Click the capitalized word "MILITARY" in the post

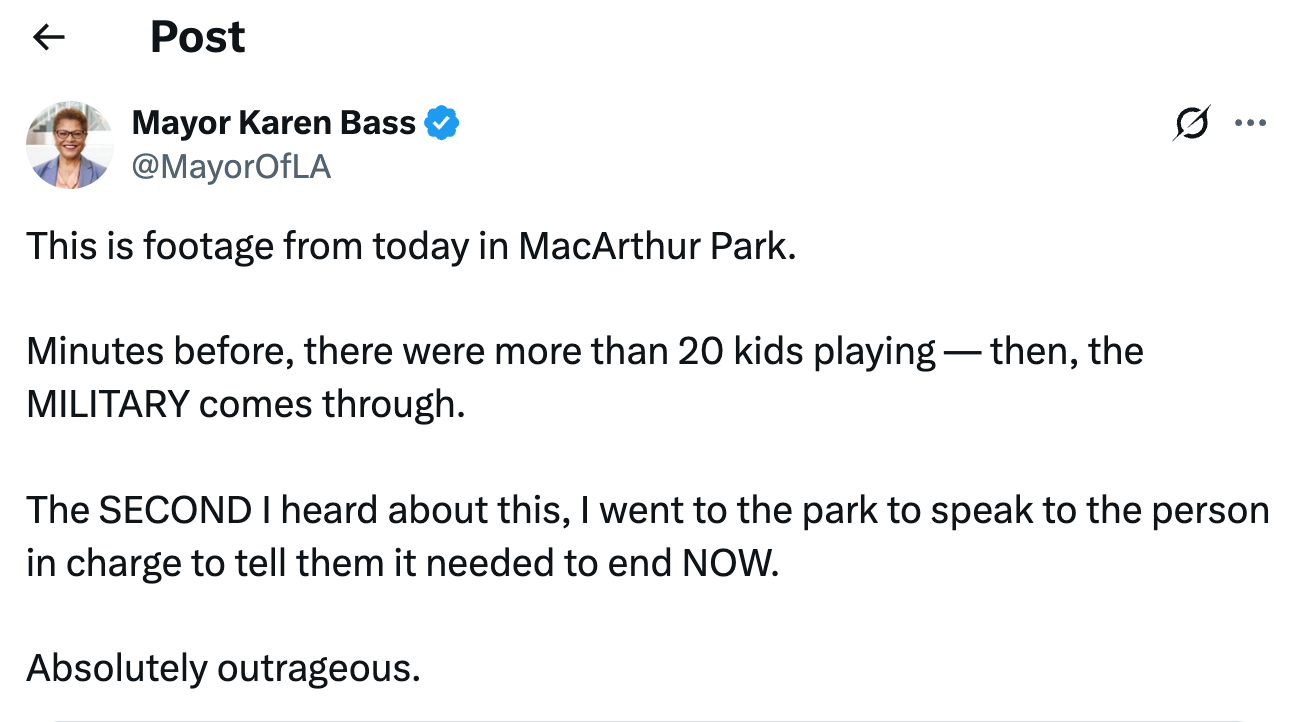click(x=110, y=404)
